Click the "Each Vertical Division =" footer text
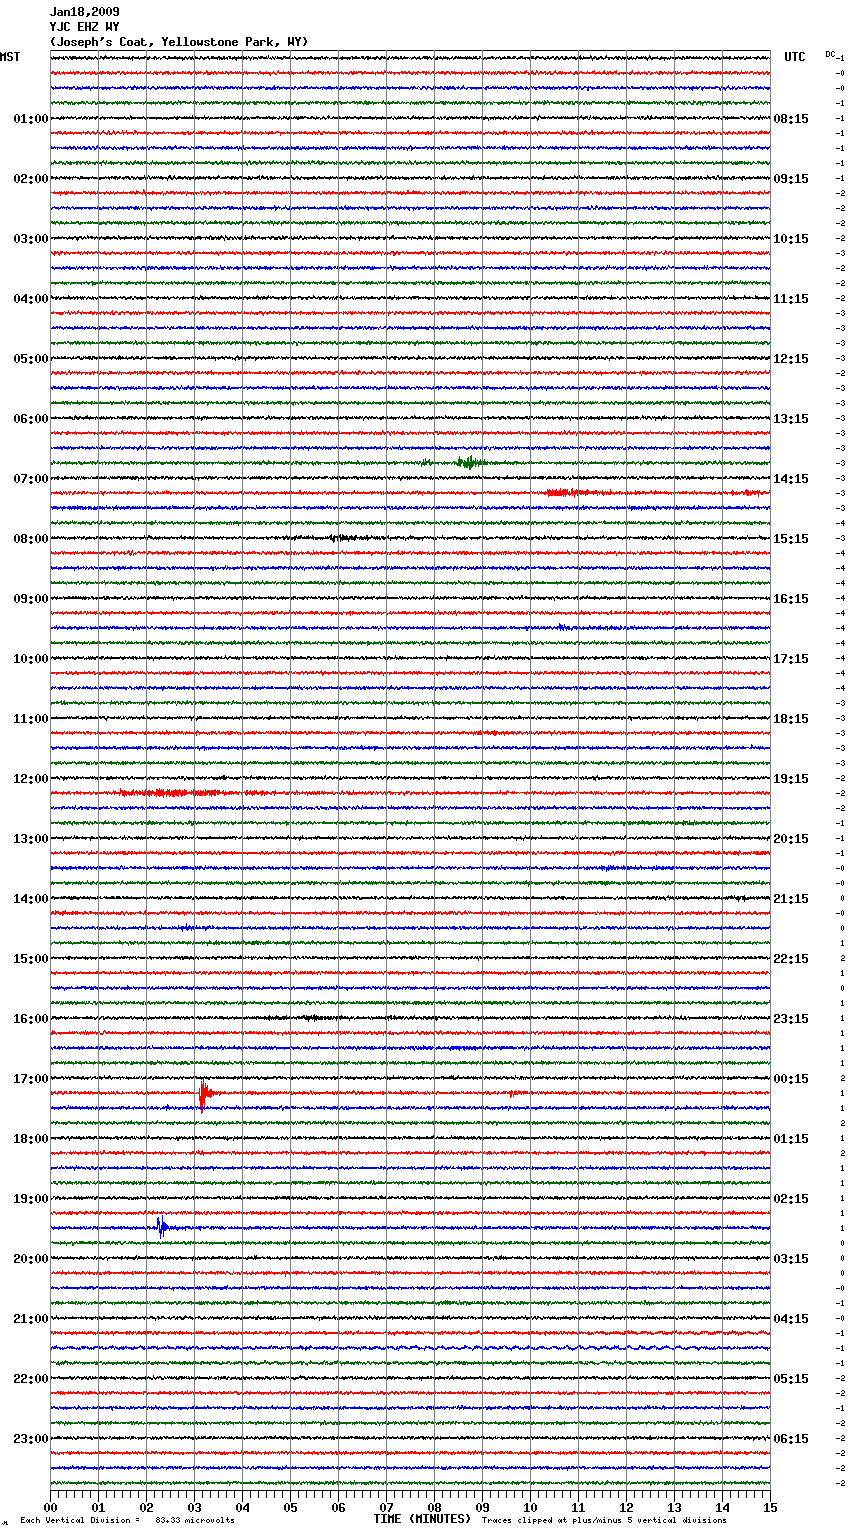 (x=80, y=1520)
